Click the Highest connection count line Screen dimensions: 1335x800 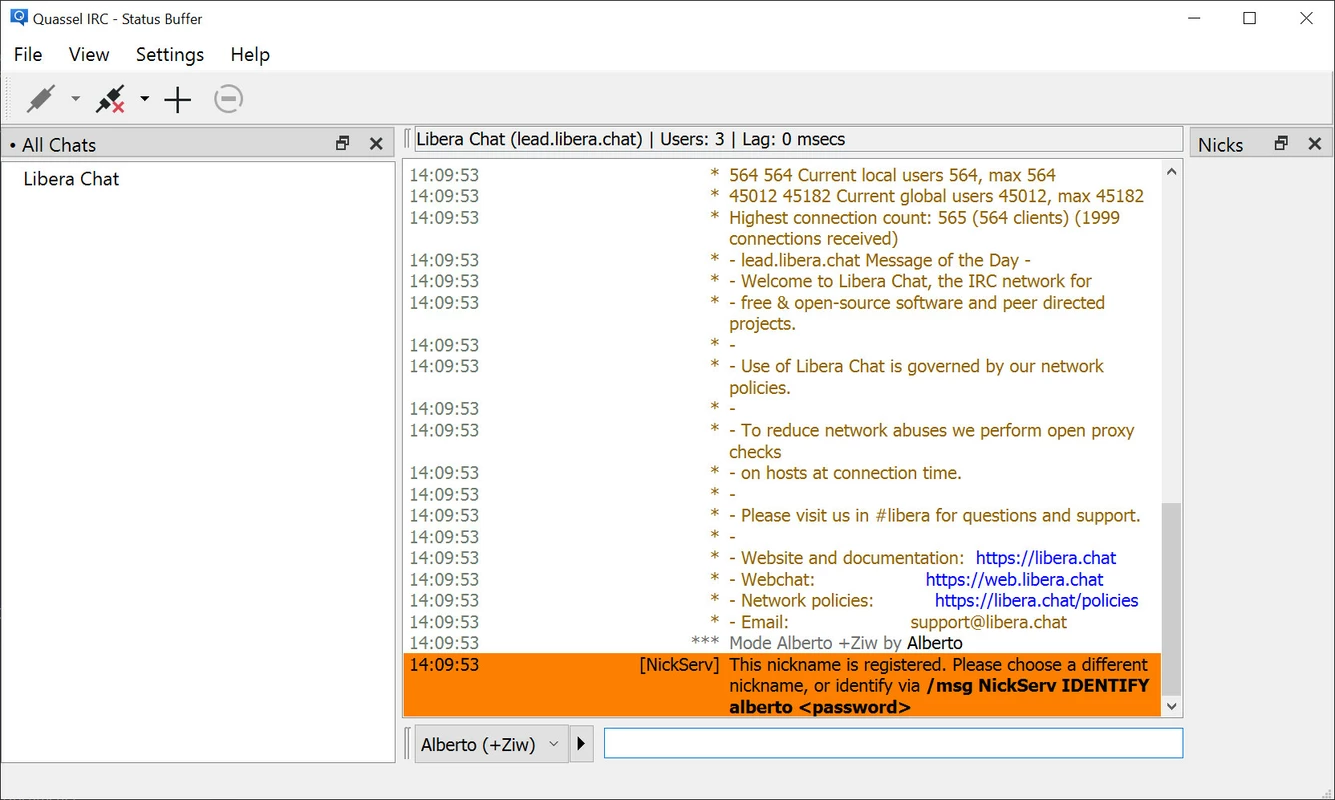[925, 228]
